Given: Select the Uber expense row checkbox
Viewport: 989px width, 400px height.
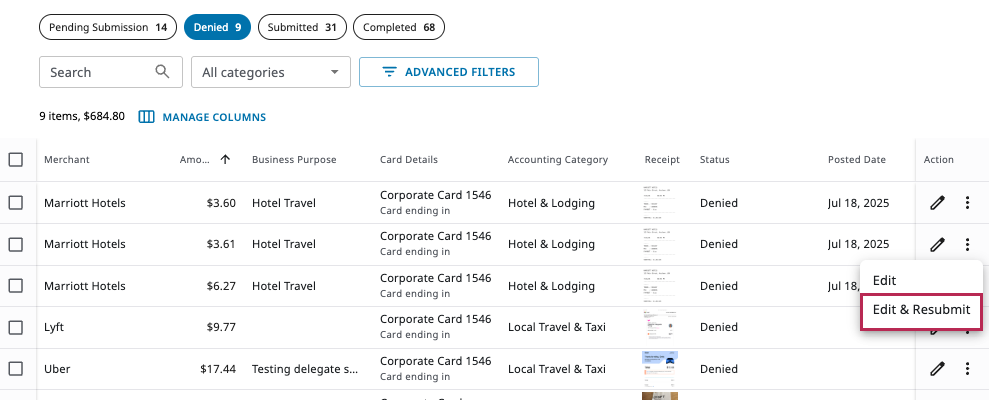Looking at the screenshot, I should pyautogui.click(x=16, y=369).
